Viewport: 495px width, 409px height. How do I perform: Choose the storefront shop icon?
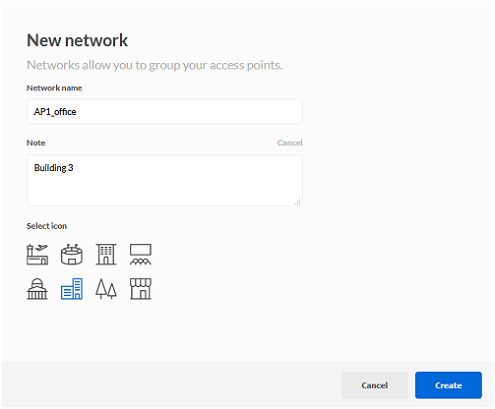pos(141,289)
